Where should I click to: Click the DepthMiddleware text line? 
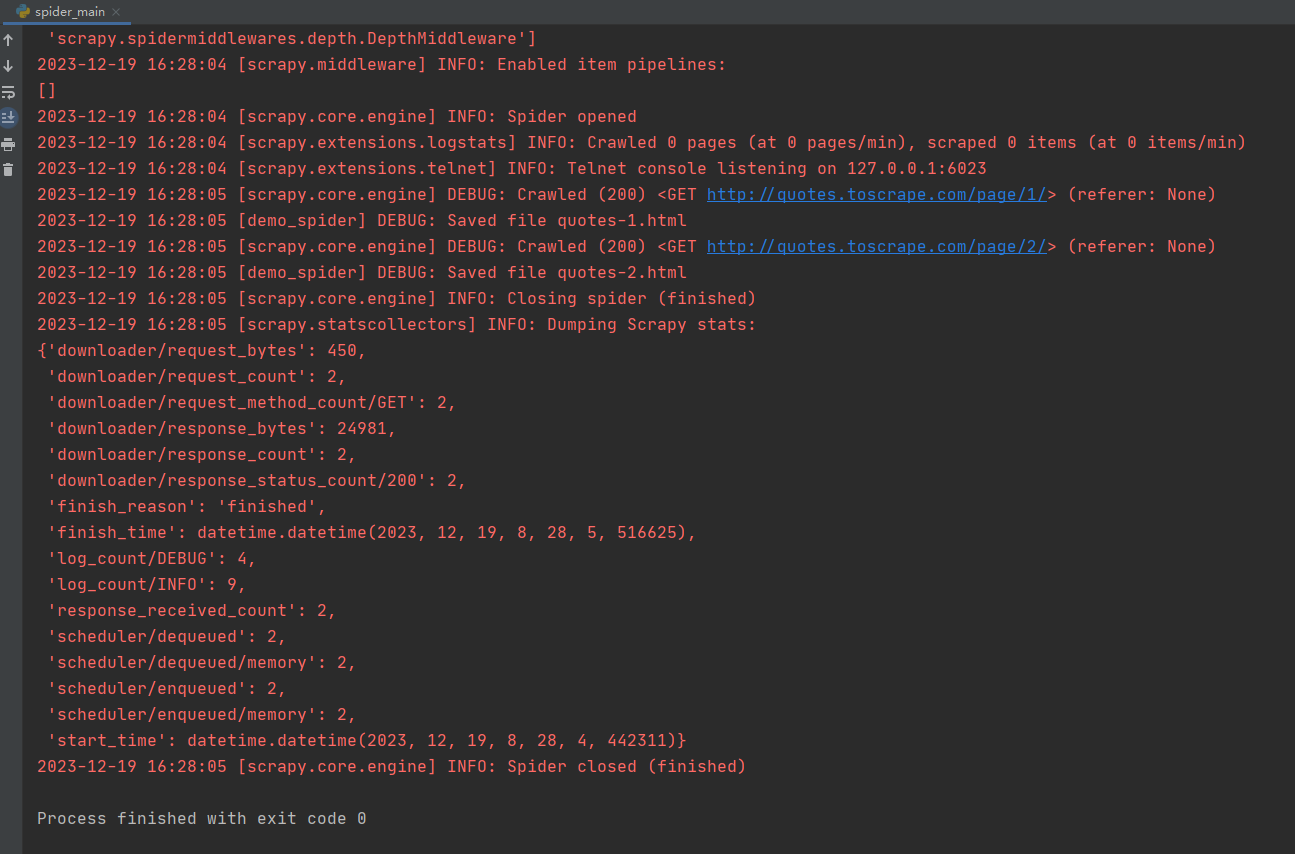pos(292,38)
